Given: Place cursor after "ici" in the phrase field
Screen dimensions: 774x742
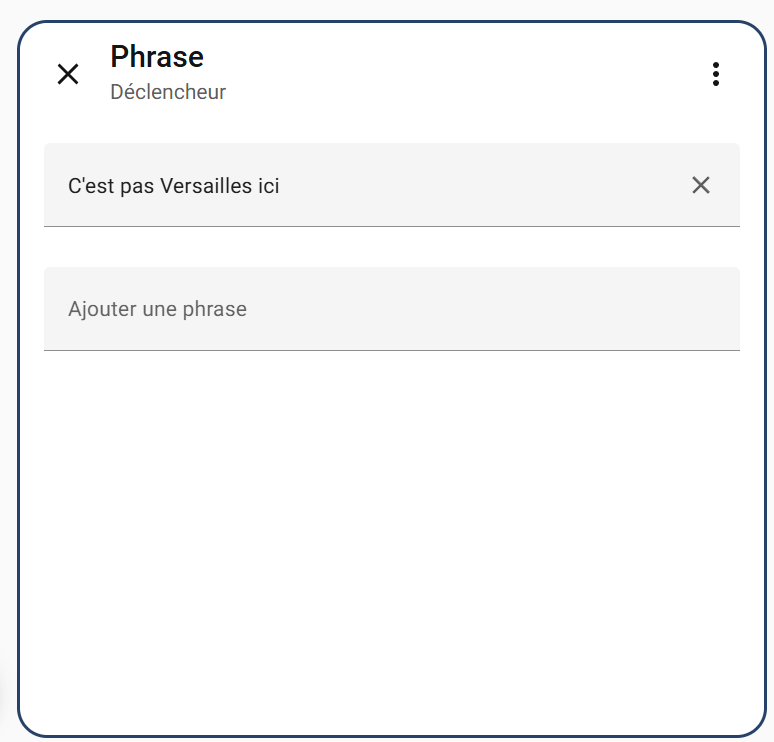Looking at the screenshot, I should click(x=282, y=186).
